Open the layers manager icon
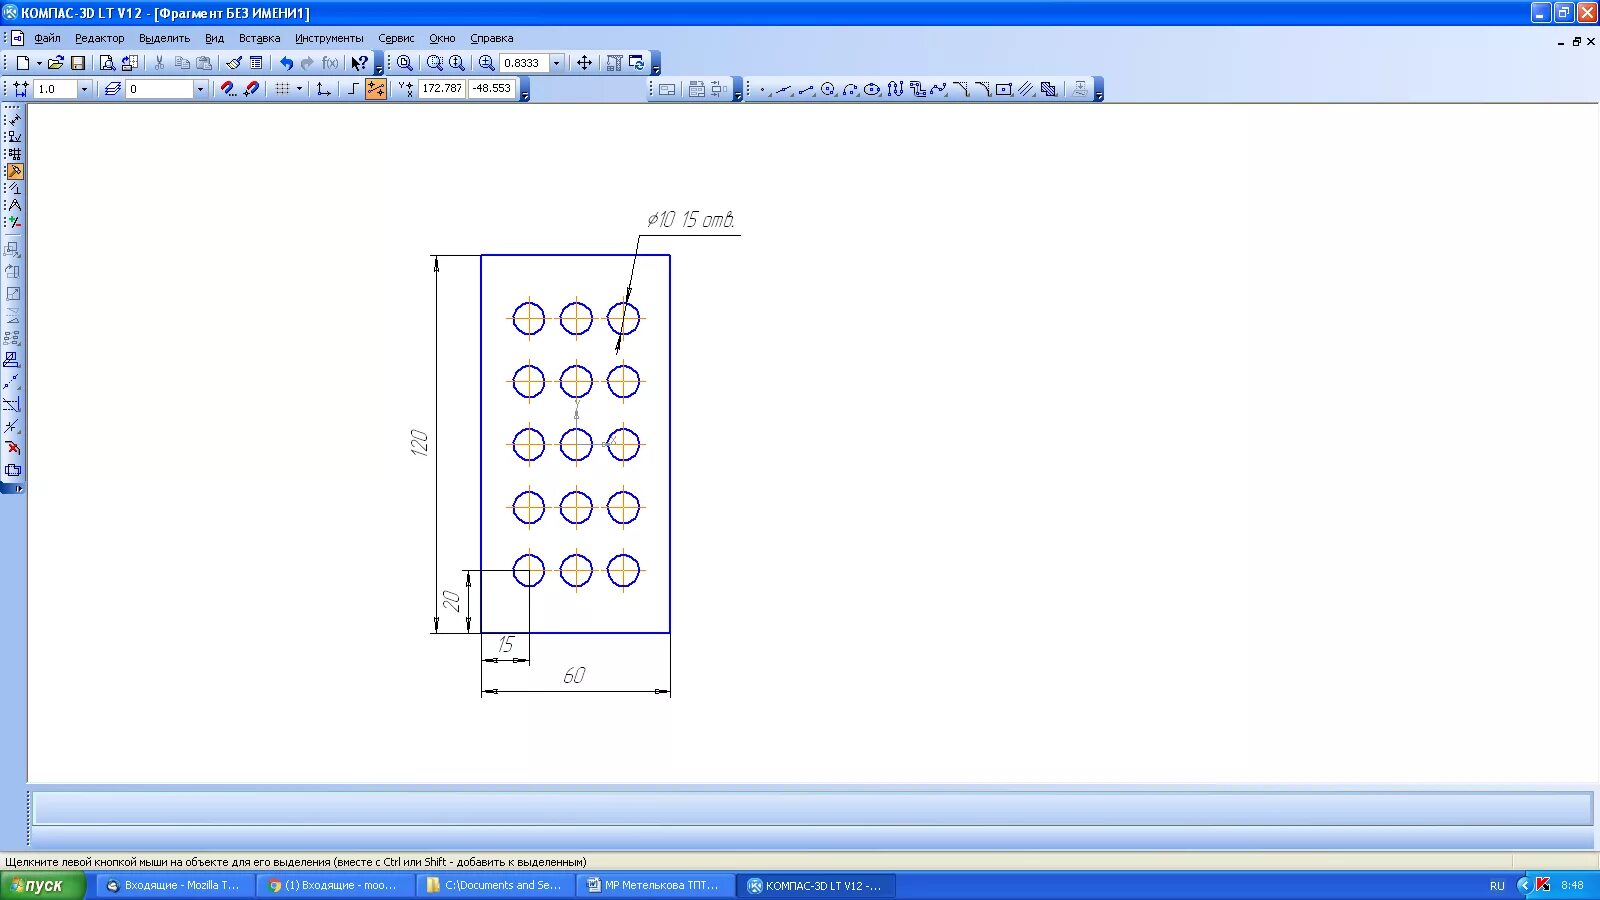 [113, 89]
